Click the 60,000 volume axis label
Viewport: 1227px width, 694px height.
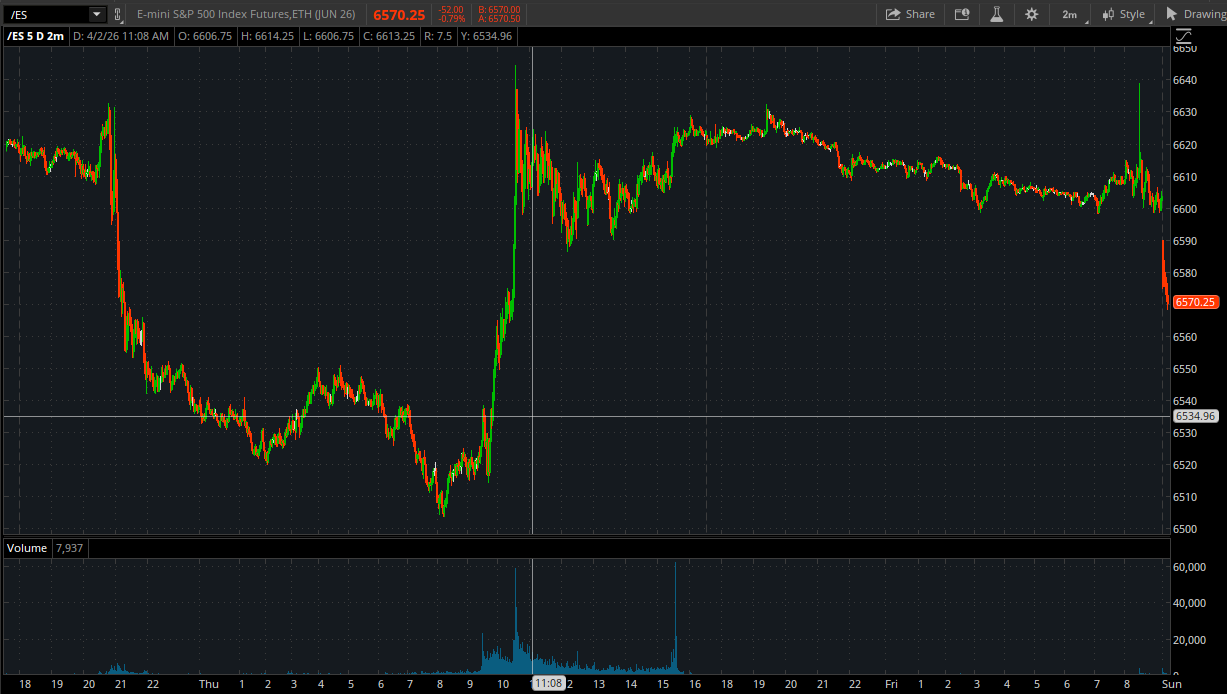(x=1188, y=568)
